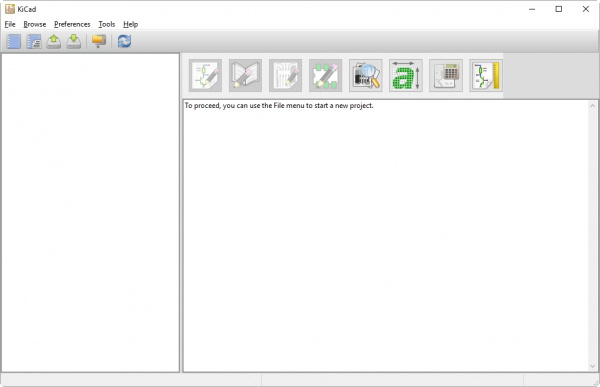Viewport: 600px width, 387px height.
Task: Launch the schematic editor (Eeschema)
Action: (205, 75)
